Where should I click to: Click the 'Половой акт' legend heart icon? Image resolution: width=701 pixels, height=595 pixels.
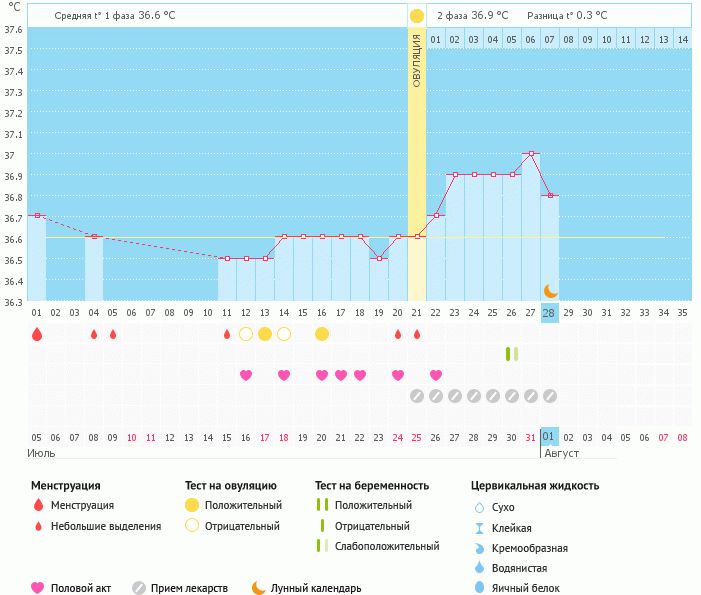point(38,588)
